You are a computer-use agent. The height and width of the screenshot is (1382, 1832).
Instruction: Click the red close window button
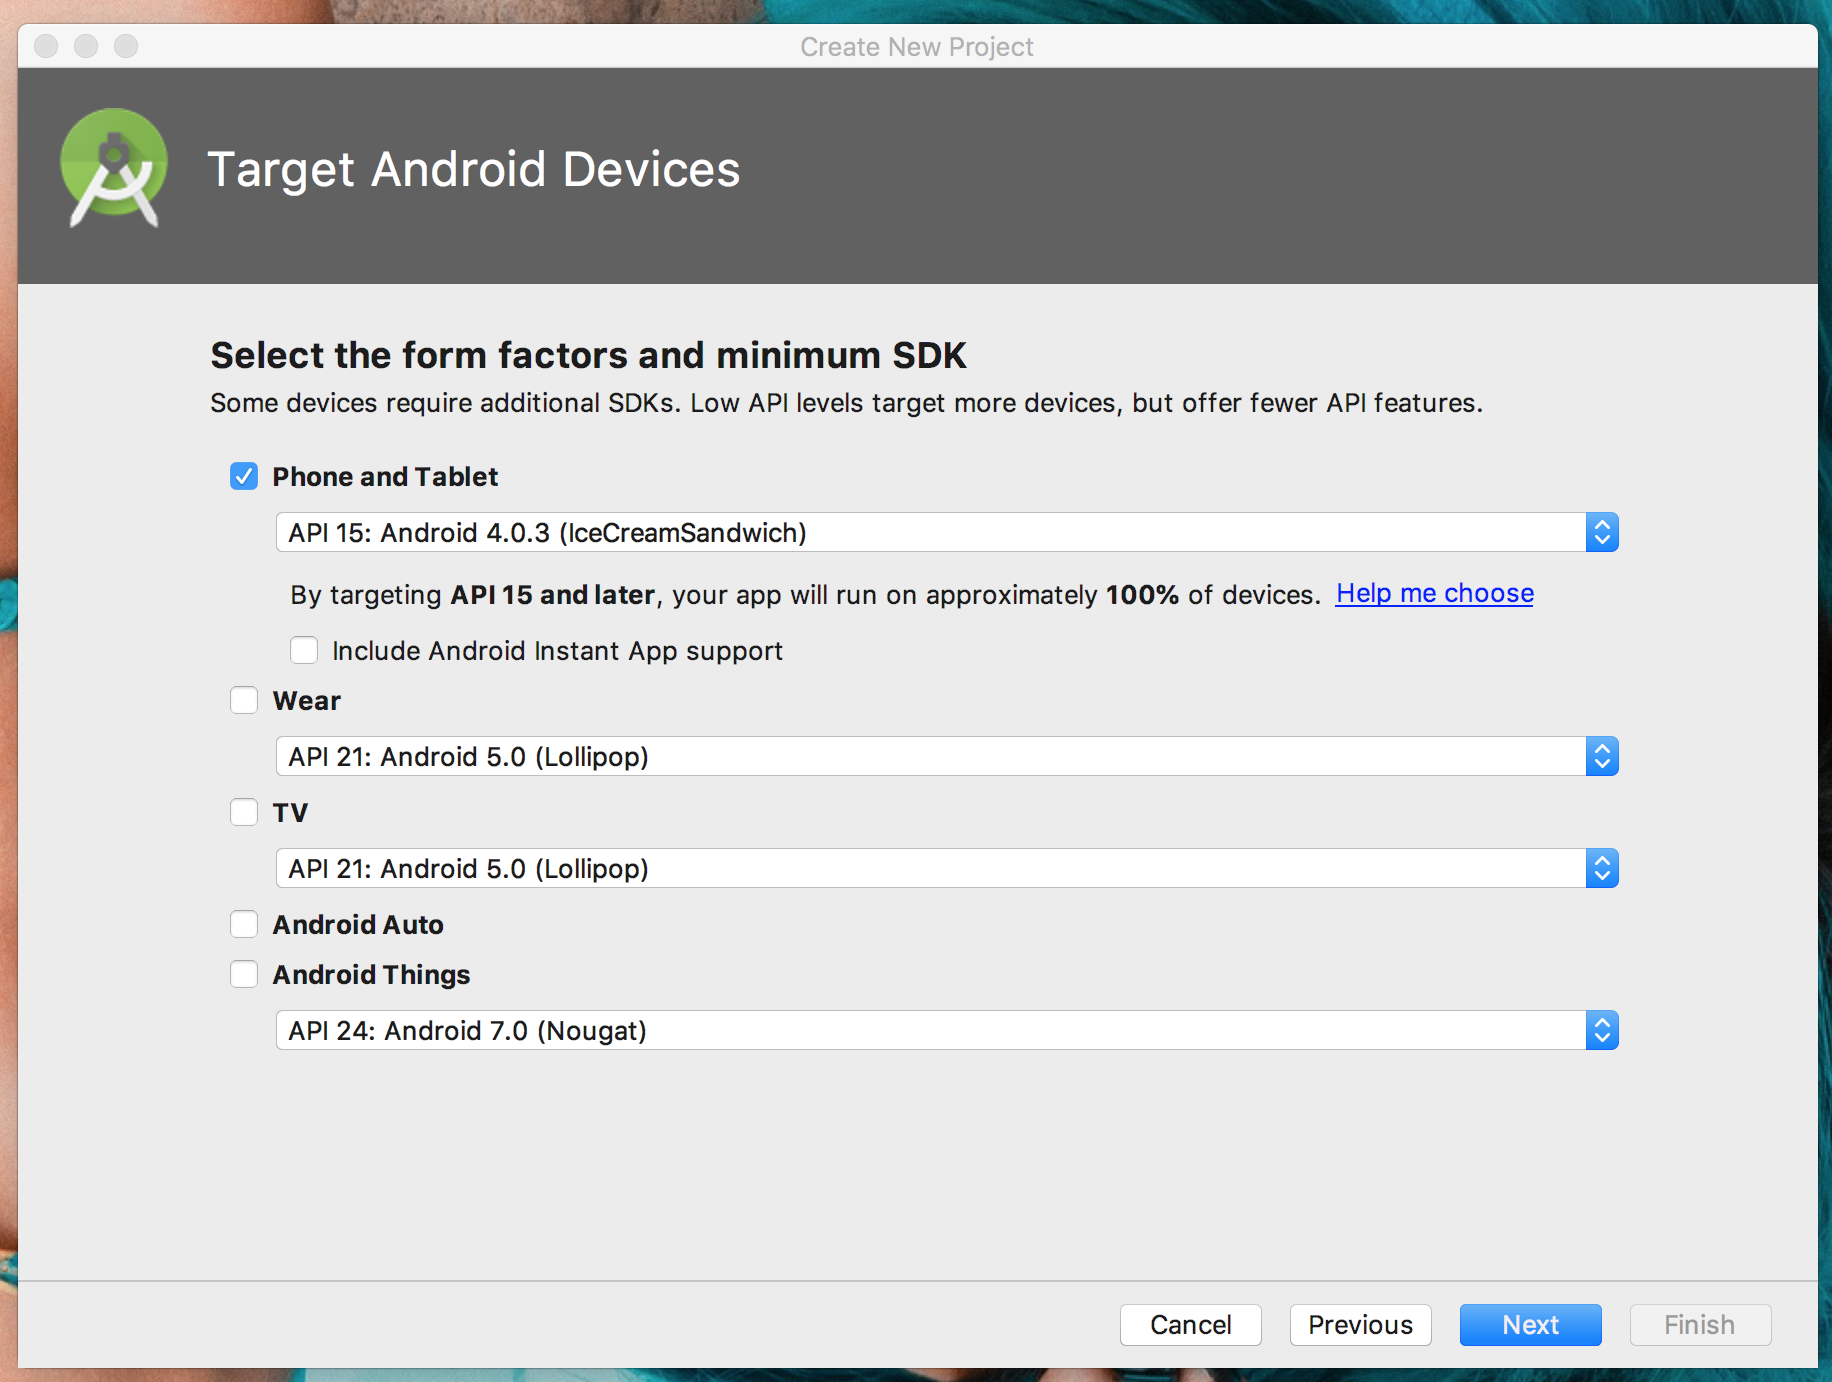click(46, 46)
